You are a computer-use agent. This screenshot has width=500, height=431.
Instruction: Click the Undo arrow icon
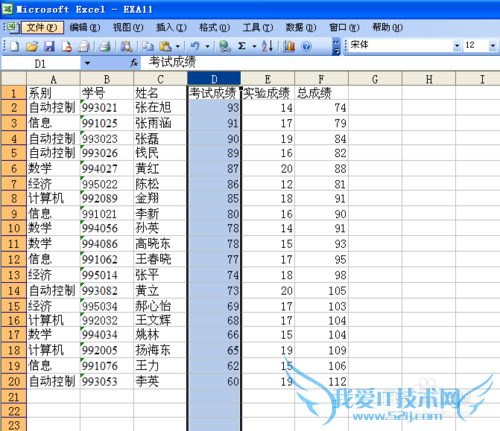[195, 46]
